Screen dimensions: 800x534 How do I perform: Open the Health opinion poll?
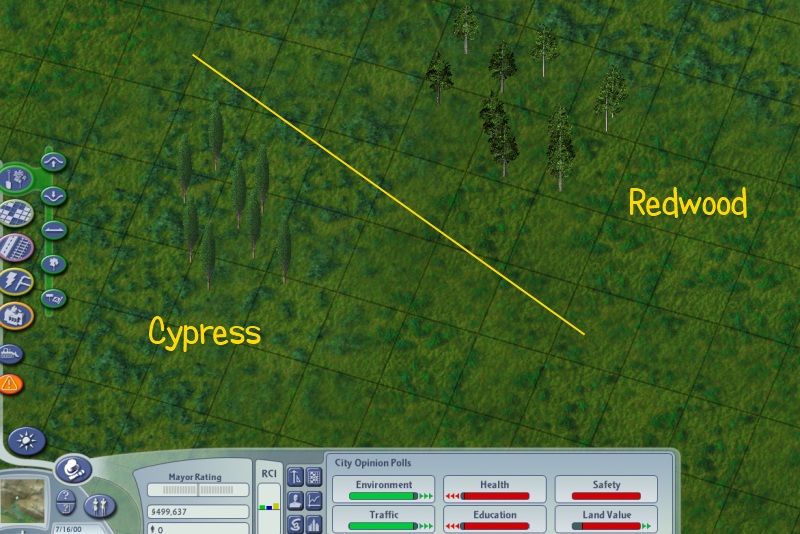(494, 489)
